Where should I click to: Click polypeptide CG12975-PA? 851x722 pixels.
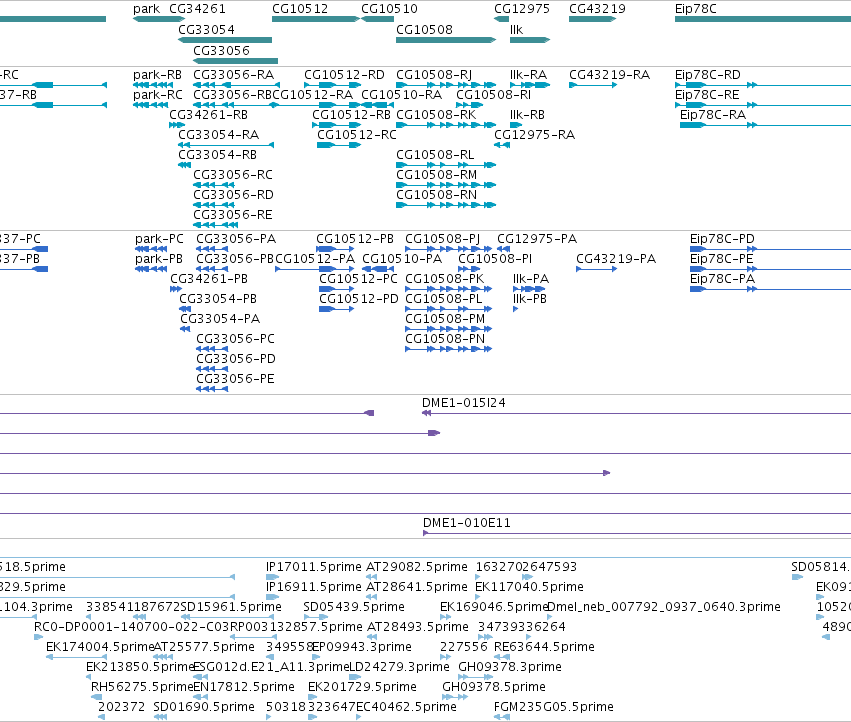point(537,239)
